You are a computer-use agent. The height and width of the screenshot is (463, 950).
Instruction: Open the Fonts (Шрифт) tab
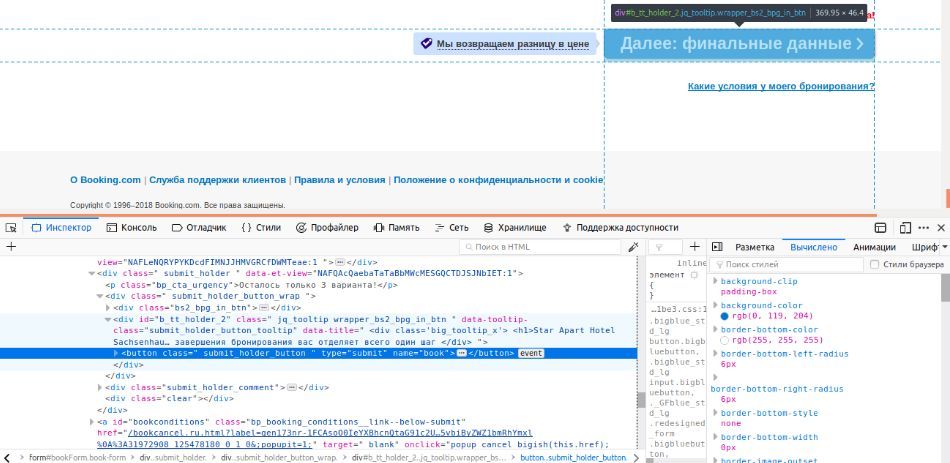(925, 247)
